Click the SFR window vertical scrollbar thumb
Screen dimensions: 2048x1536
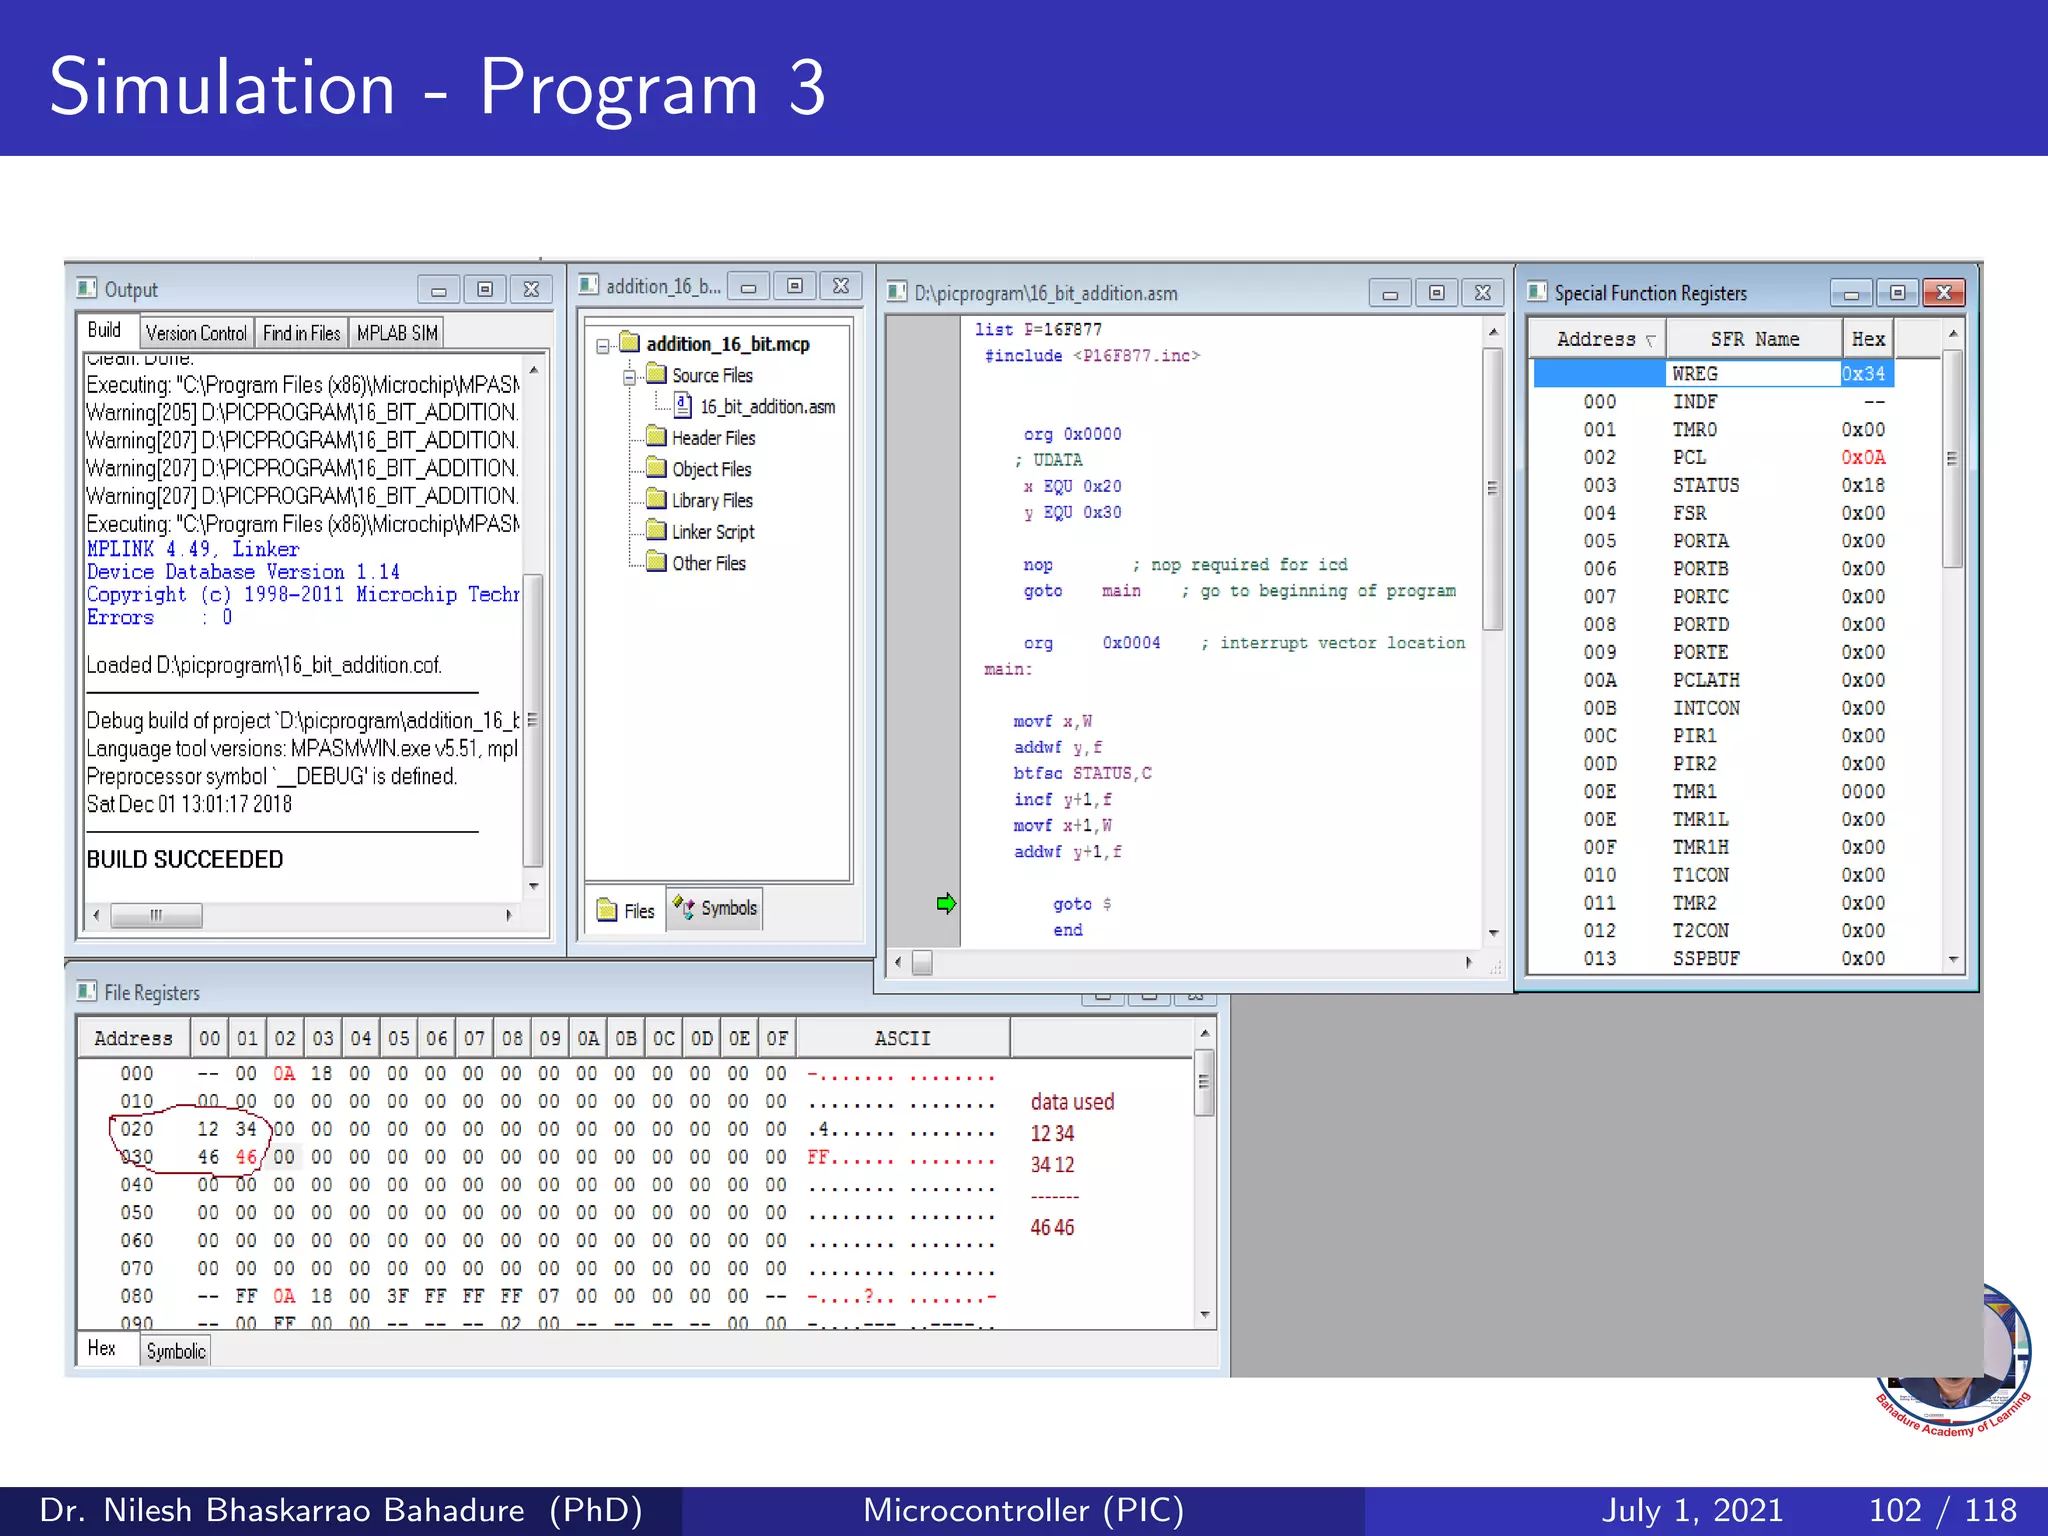click(1951, 458)
